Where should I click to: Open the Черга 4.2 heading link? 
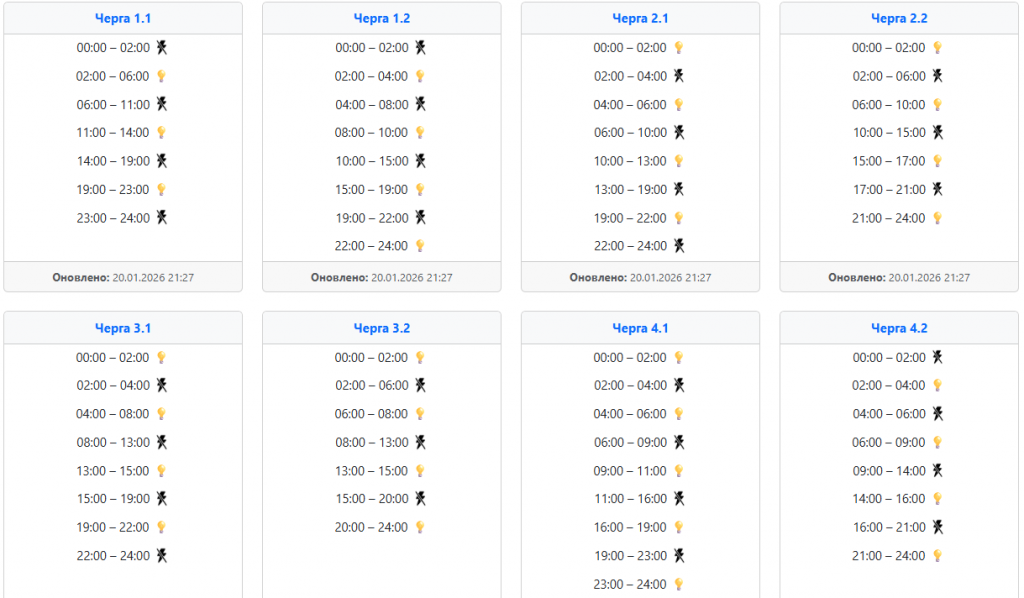click(x=899, y=328)
